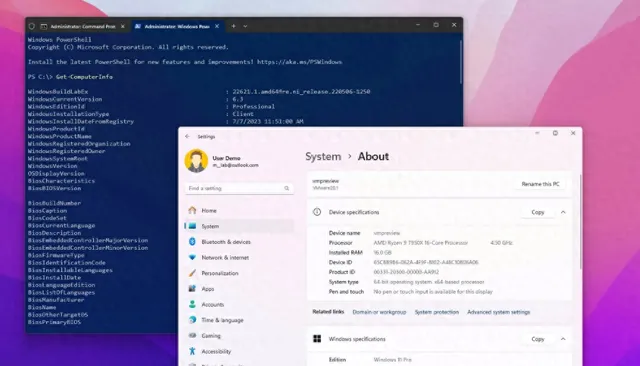Viewport: 640px width, 366px height.
Task: Open Network & internet settings icon
Action: (x=192, y=257)
